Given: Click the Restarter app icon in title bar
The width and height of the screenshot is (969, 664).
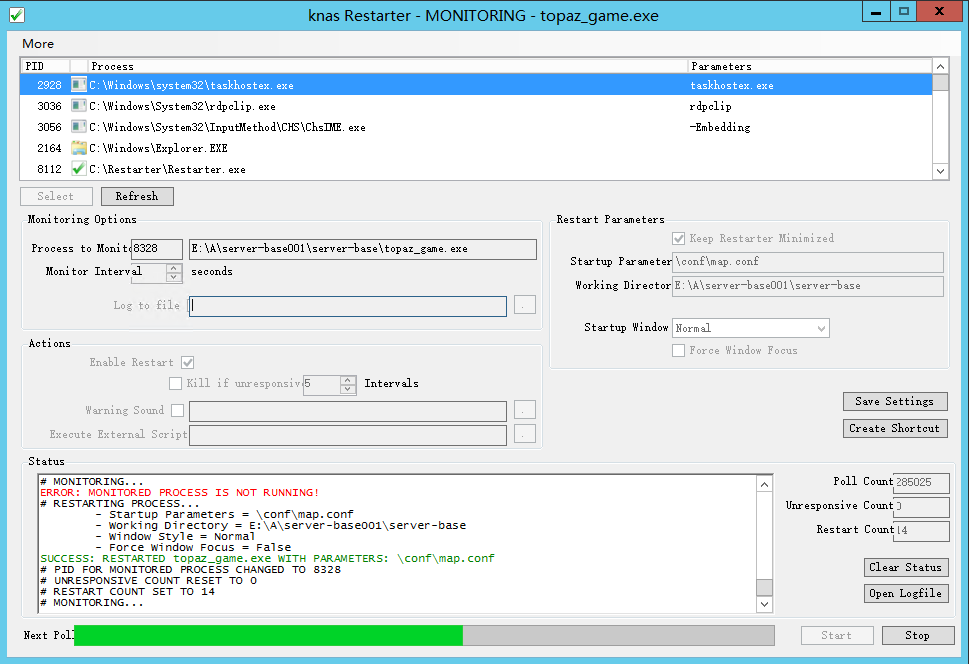Looking at the screenshot, I should [17, 14].
